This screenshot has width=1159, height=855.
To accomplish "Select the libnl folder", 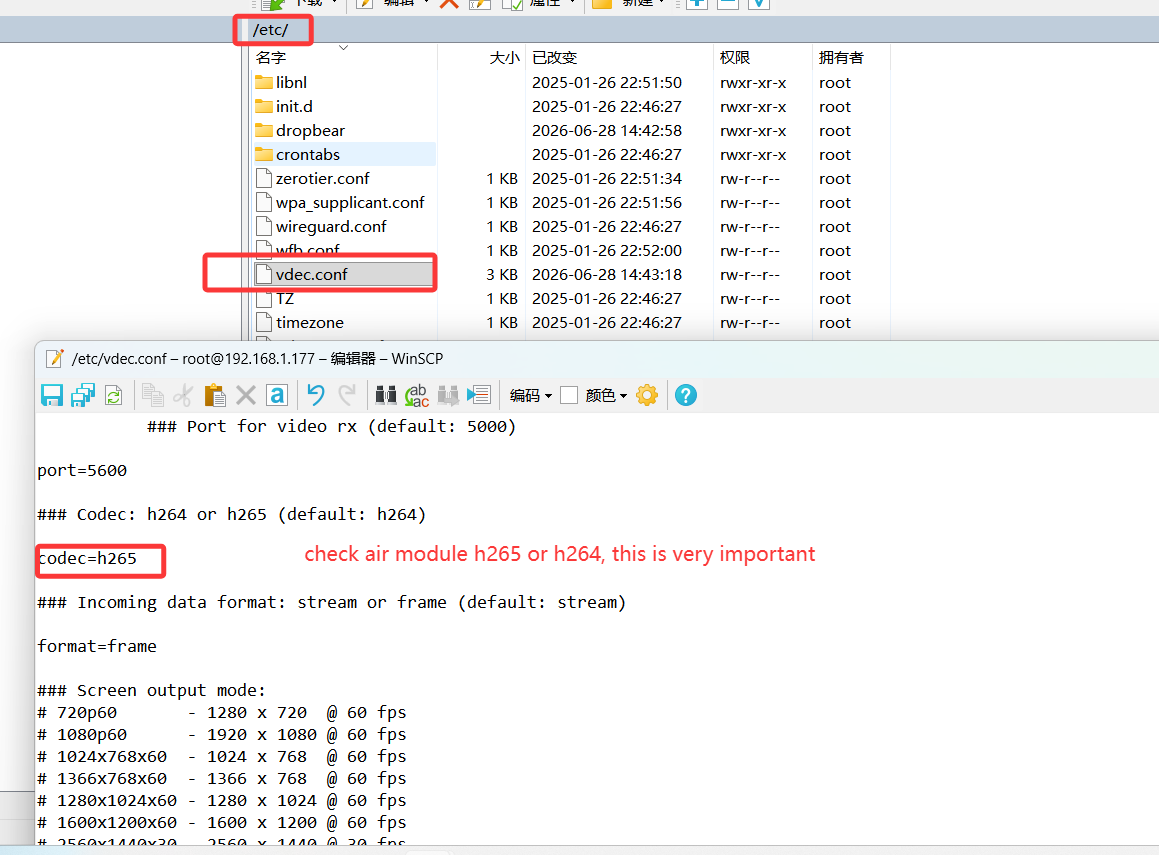I will click(x=291, y=83).
